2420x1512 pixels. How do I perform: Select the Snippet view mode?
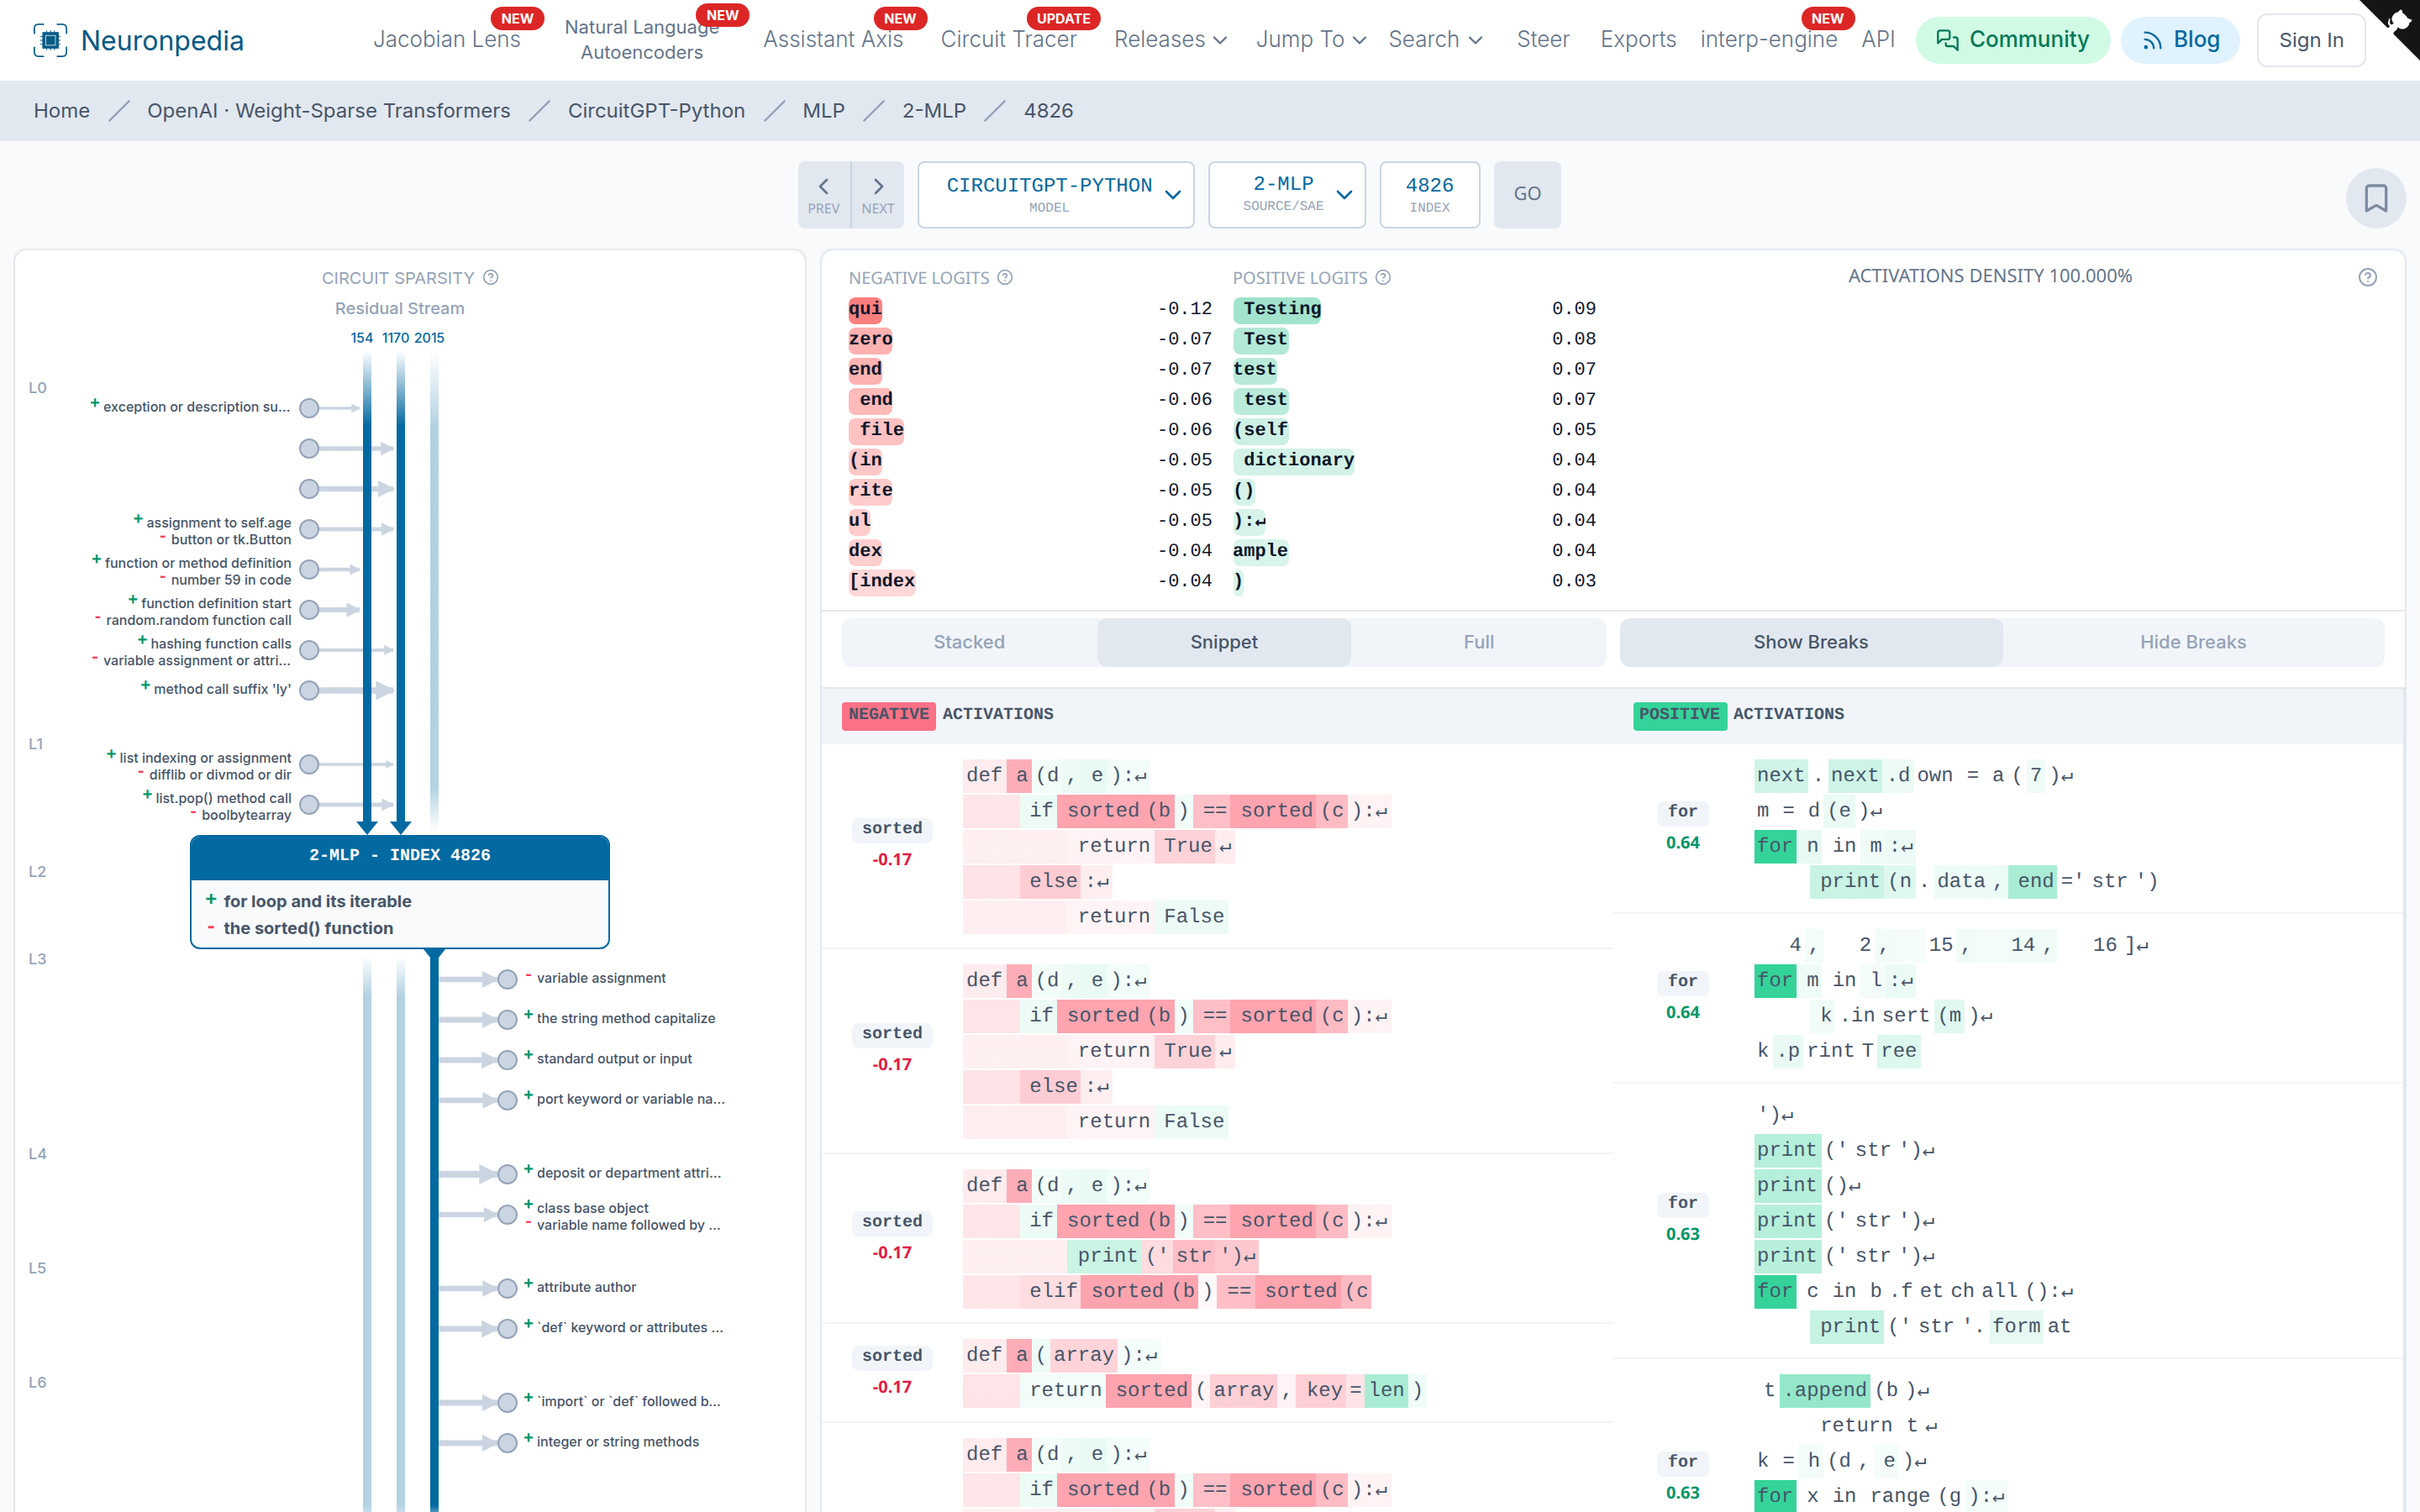point(1224,642)
